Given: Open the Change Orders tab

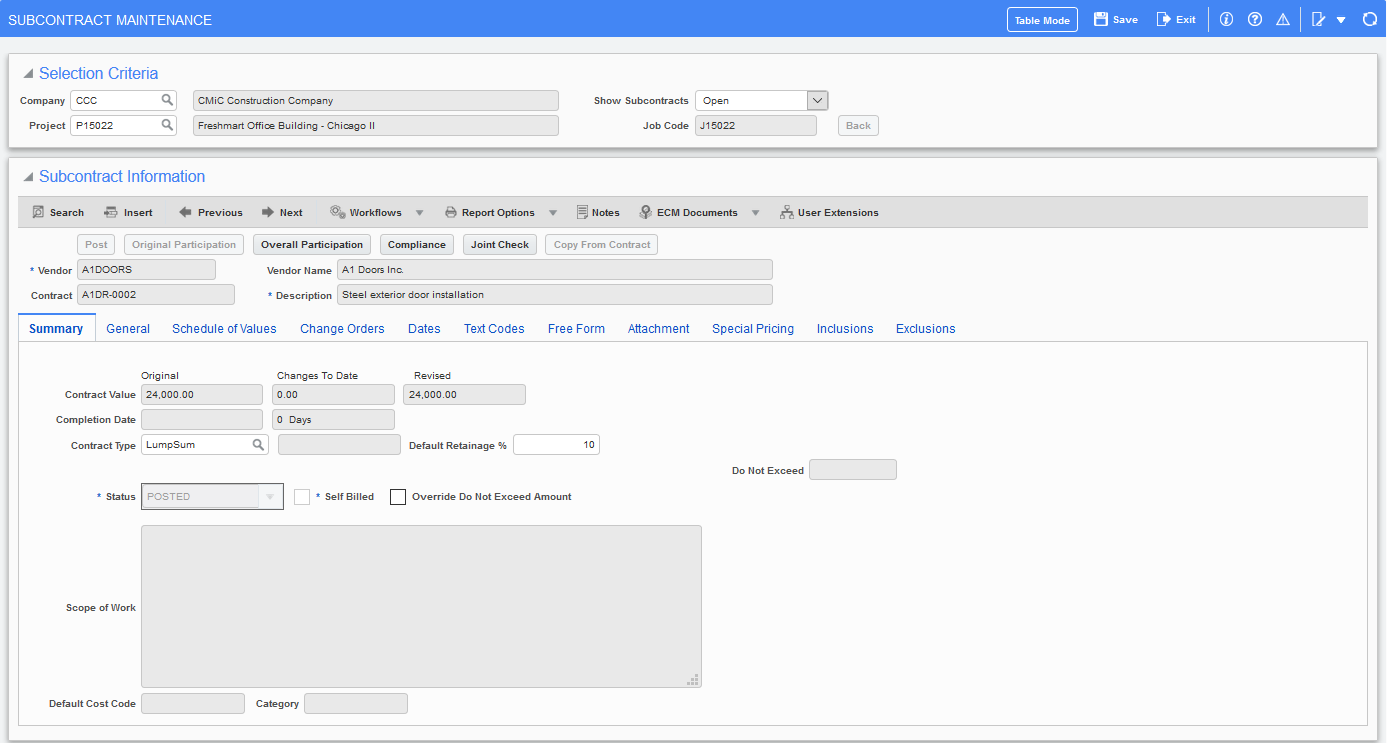Looking at the screenshot, I should 342,329.
